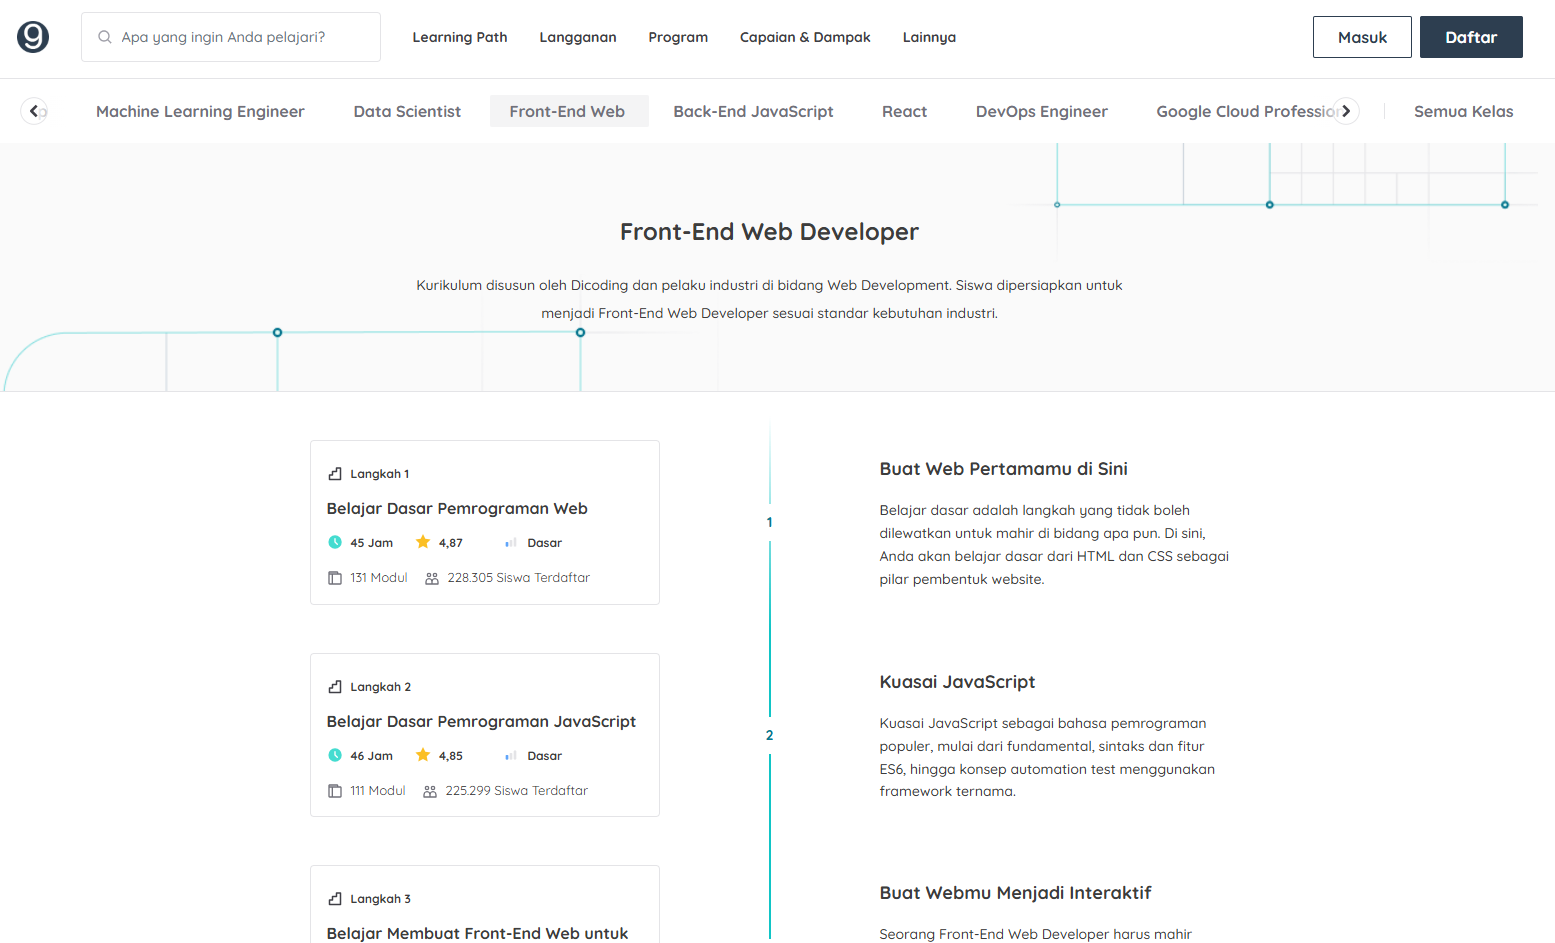The image size is (1555, 943).
Task: Click the Masuk button
Action: tap(1362, 37)
